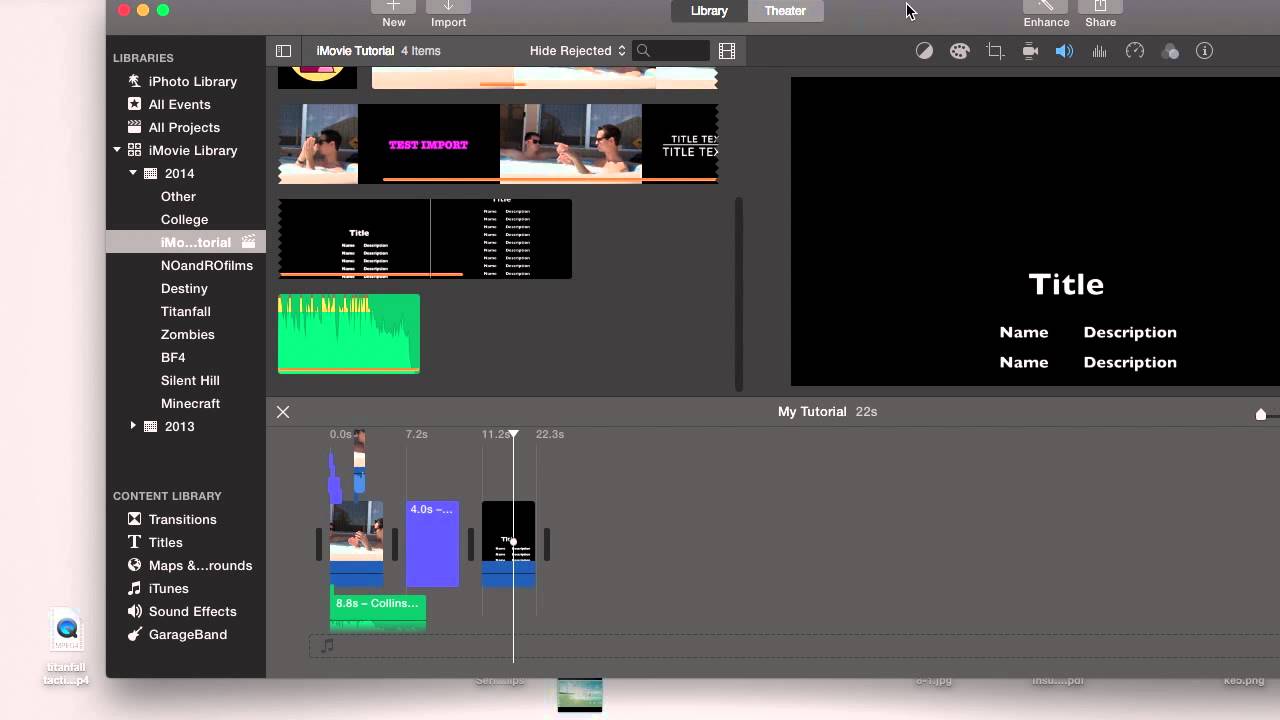The height and width of the screenshot is (720, 1280).
Task: Open the filmstrip appearance options
Action: (x=727, y=51)
